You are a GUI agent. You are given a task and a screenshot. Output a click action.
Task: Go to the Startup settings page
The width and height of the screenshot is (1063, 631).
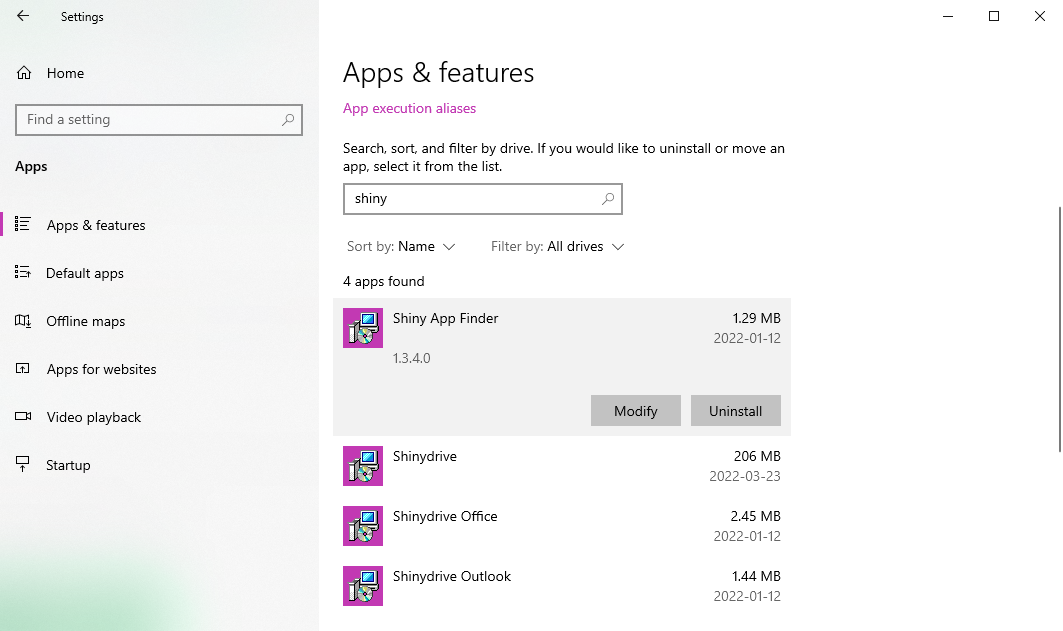pos(68,465)
